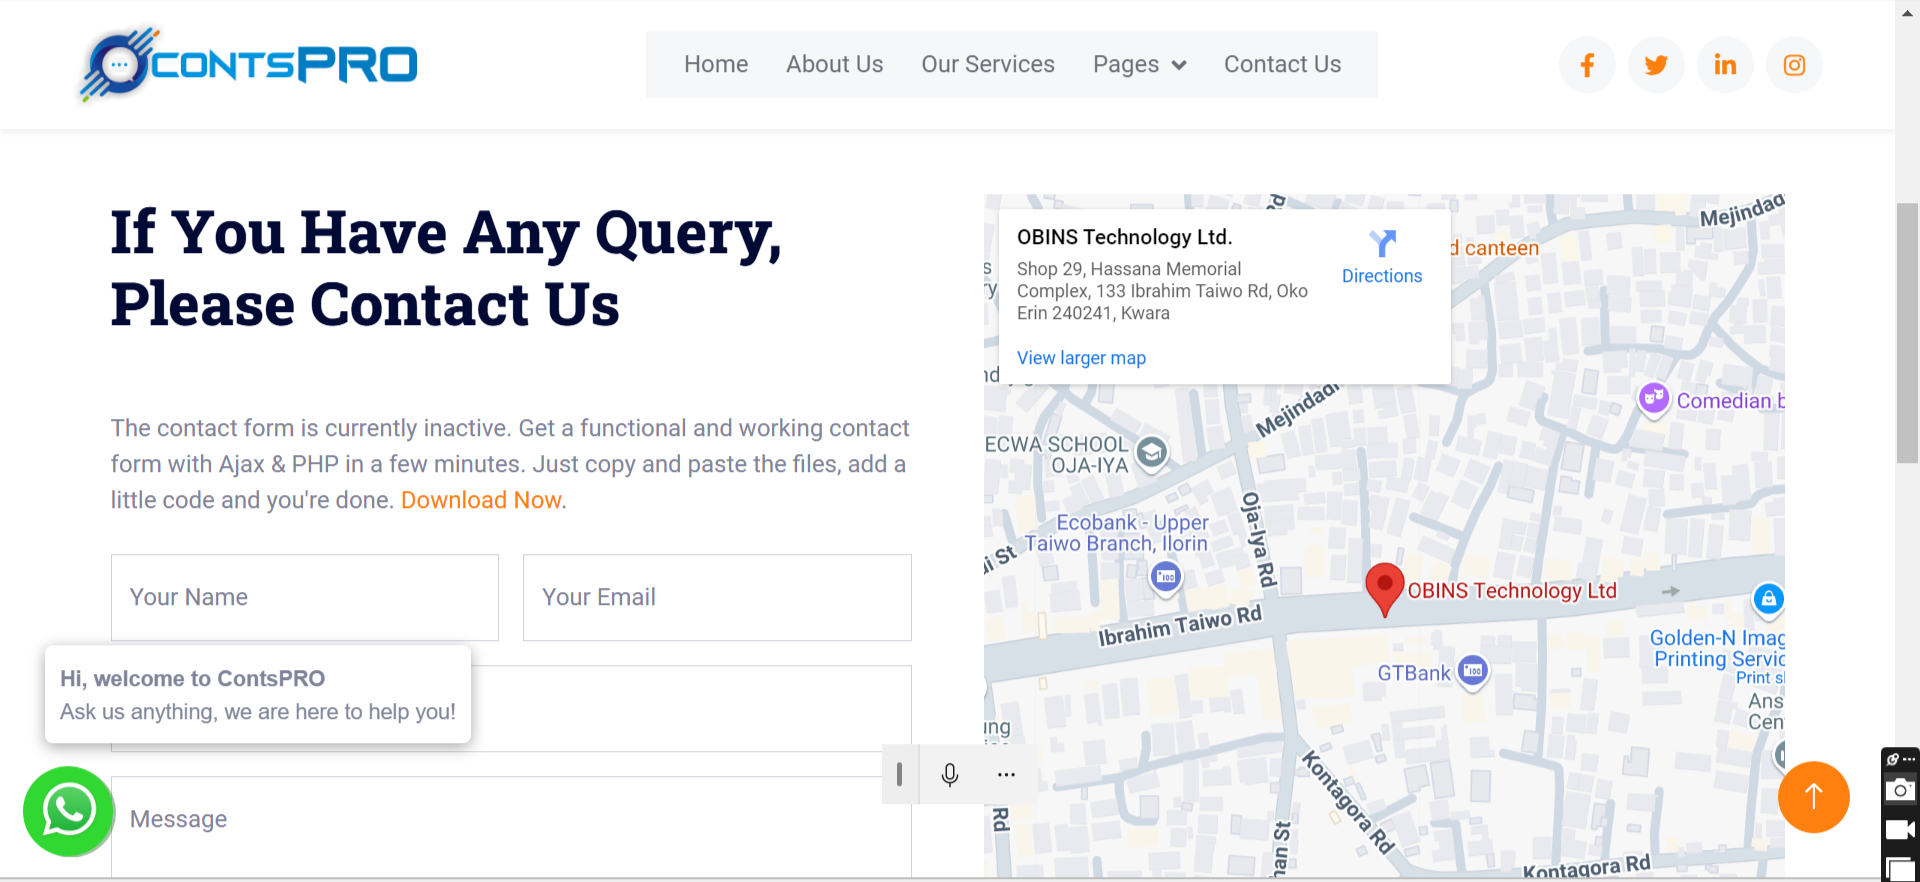The width and height of the screenshot is (1920, 882).
Task: Click the Golden-N Image Printing marker icon
Action: coord(1768,599)
